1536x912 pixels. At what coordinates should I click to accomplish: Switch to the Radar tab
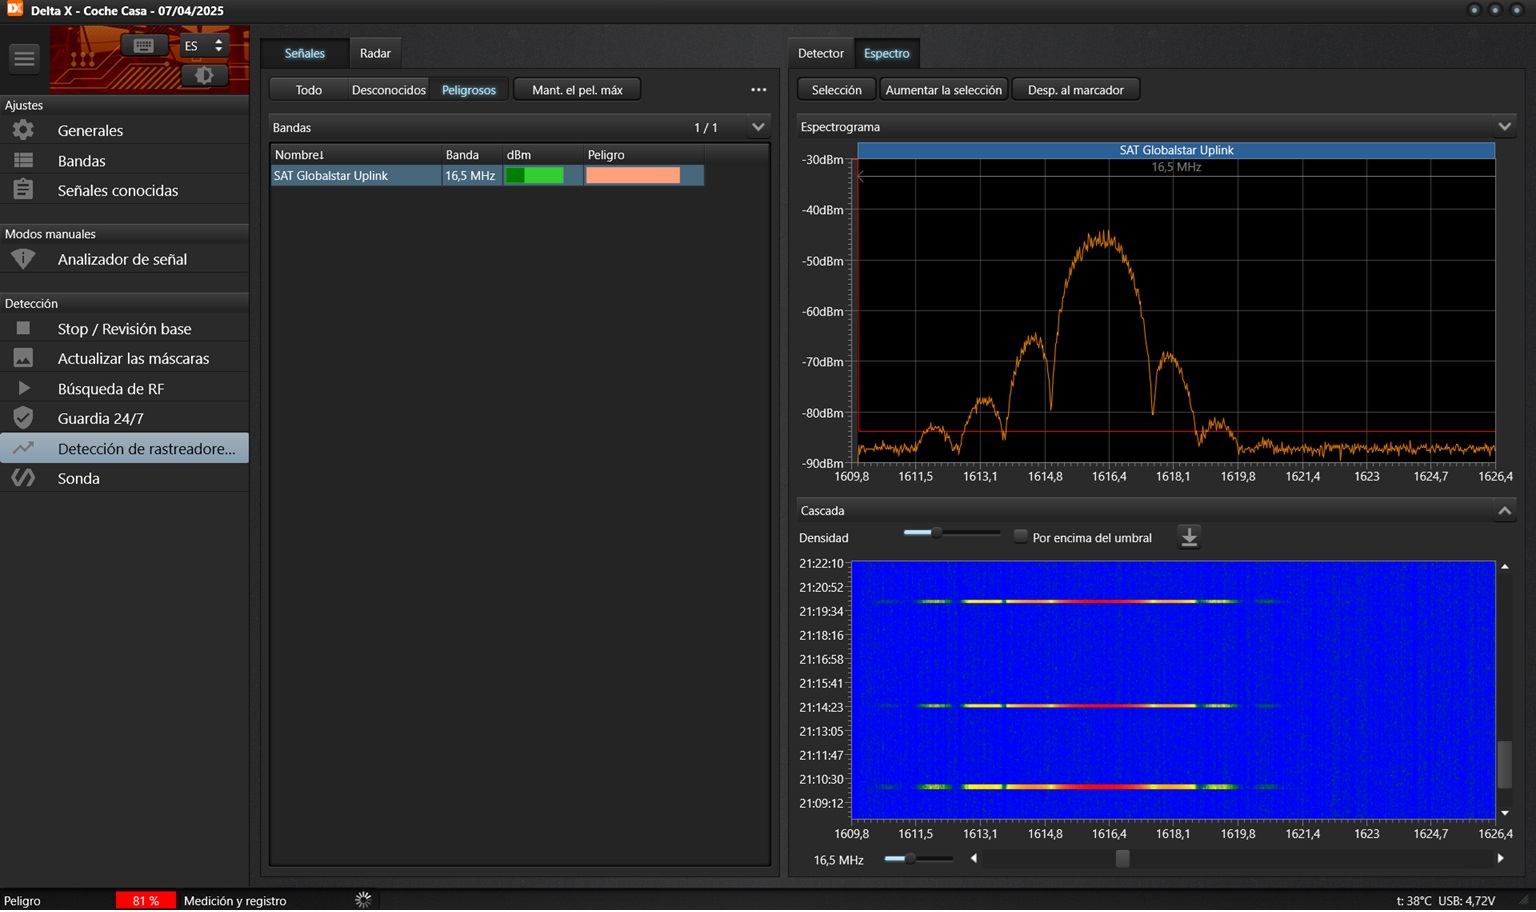[375, 53]
